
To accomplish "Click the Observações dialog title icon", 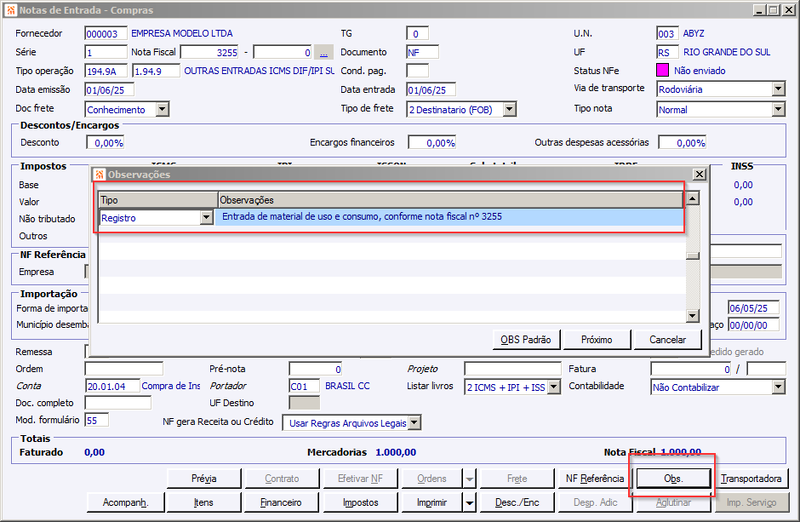I will pyautogui.click(x=99, y=175).
